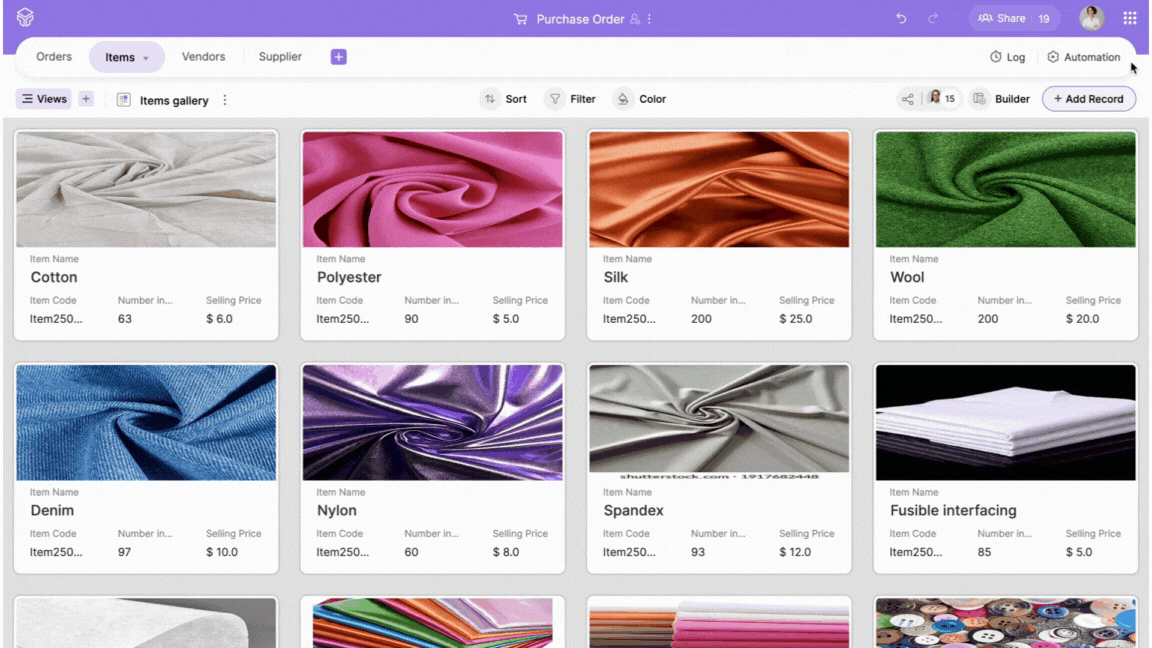Image resolution: width=1152 pixels, height=648 pixels.
Task: Open the user profile avatar
Action: click(1092, 18)
